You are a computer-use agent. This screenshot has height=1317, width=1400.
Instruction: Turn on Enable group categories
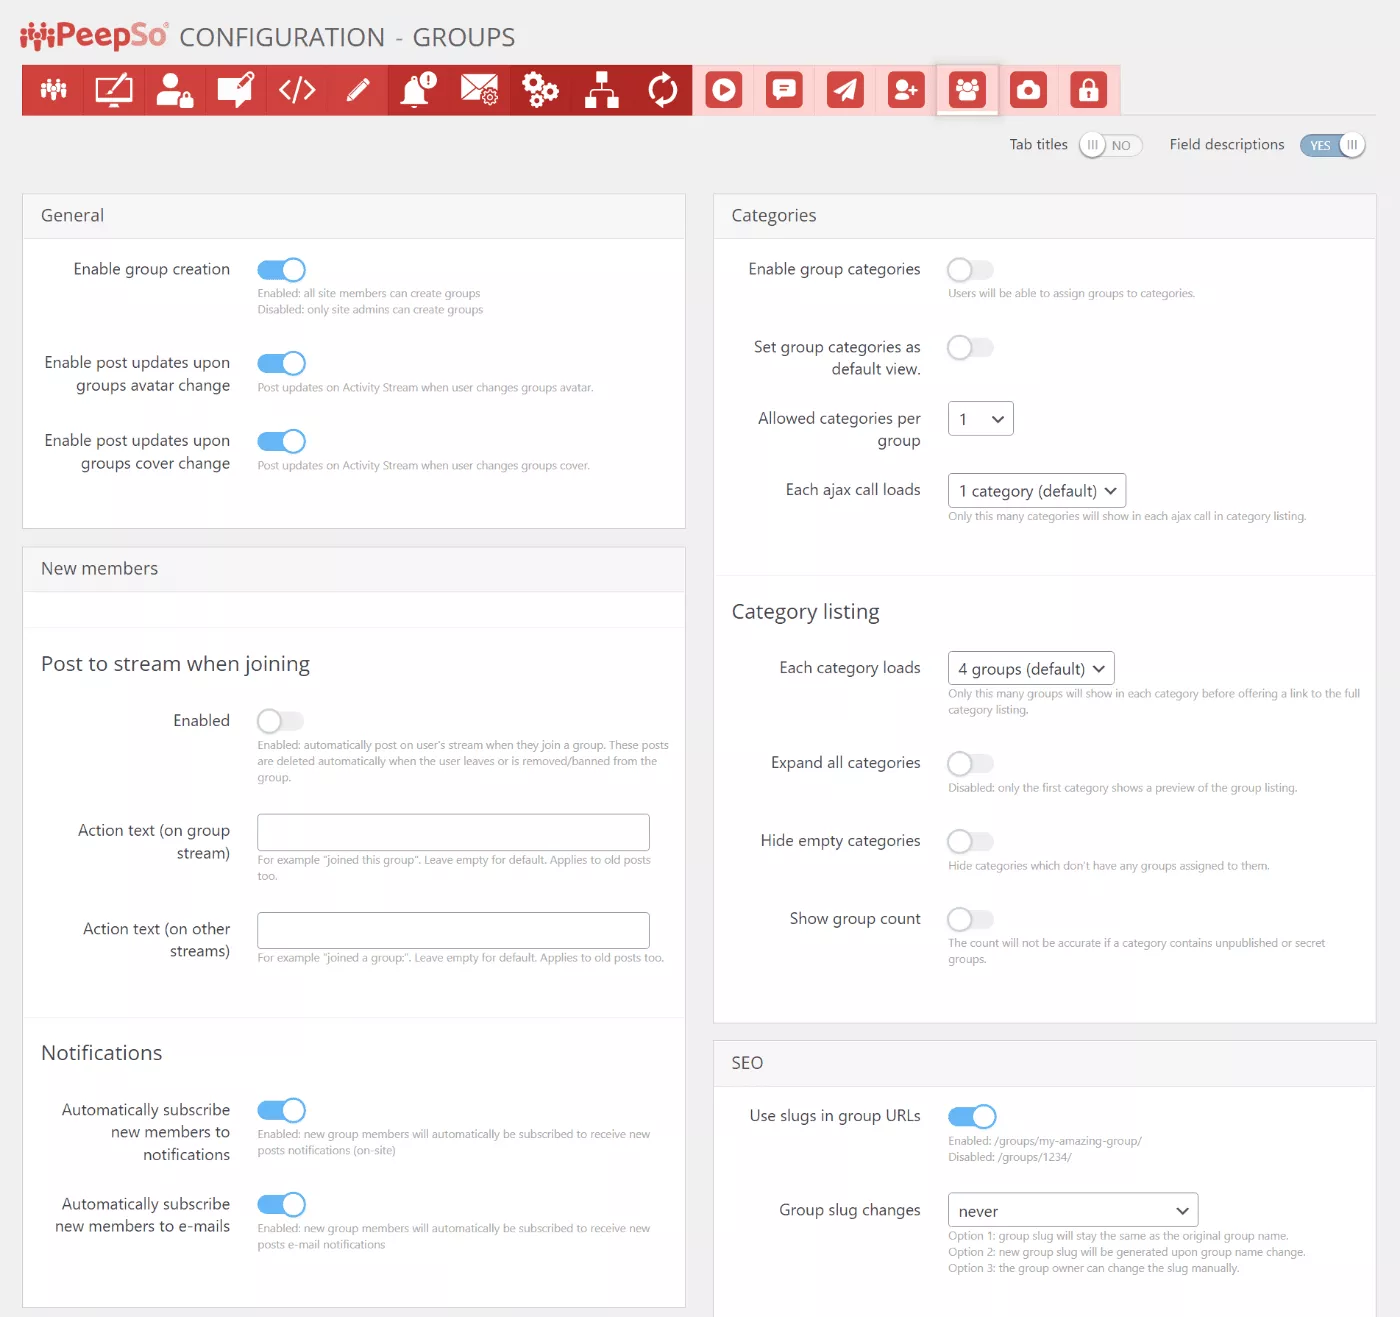tap(971, 270)
